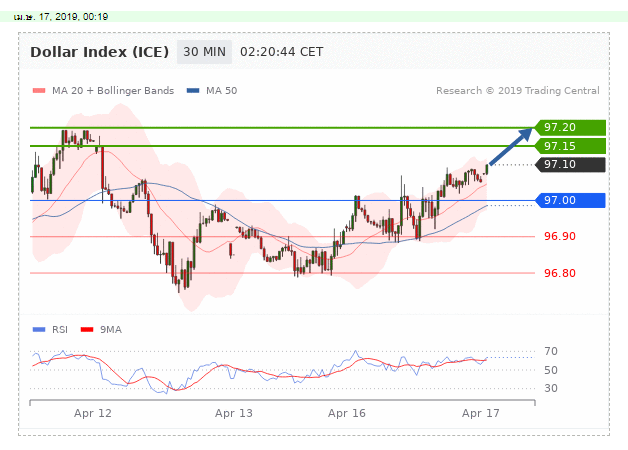Click the 97.20 green resistance price tag
Viewport: 628px width, 450px height.
point(570,128)
